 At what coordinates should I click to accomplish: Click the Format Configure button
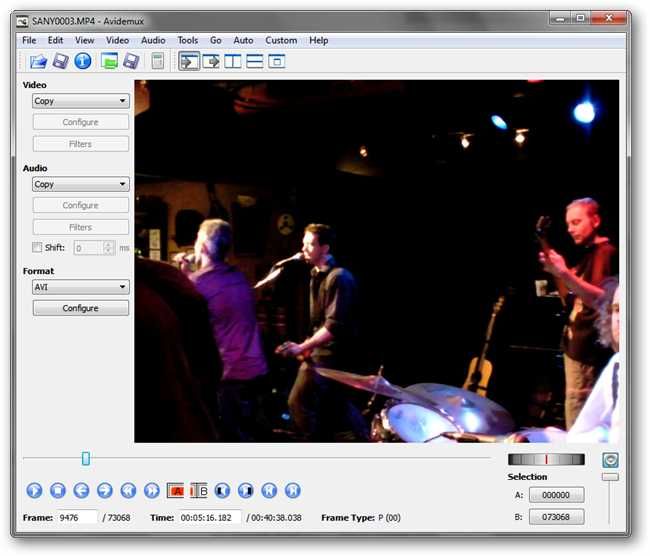tap(80, 308)
